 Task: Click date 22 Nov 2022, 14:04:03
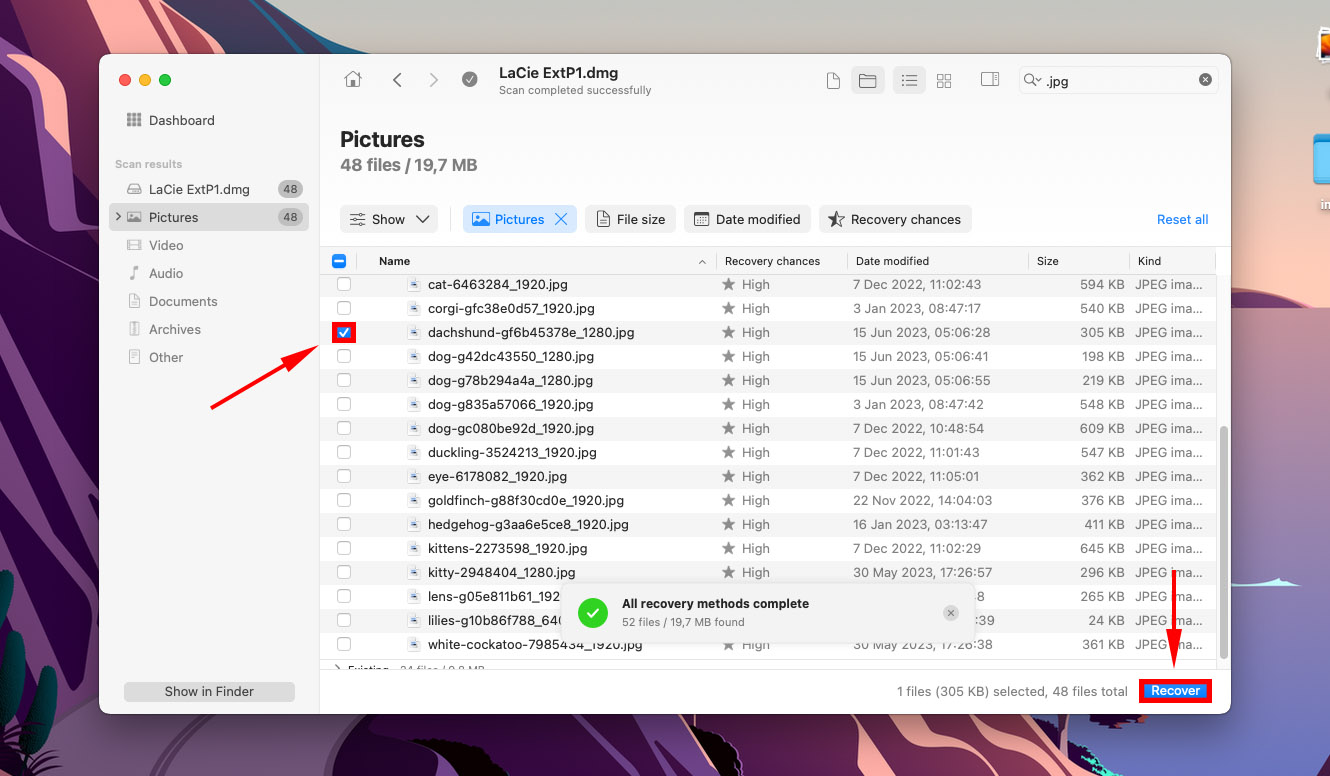point(923,500)
